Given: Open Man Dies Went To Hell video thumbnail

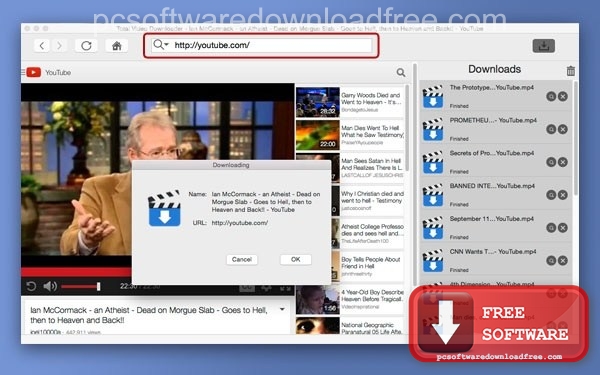Looking at the screenshot, I should pyautogui.click(x=318, y=135).
